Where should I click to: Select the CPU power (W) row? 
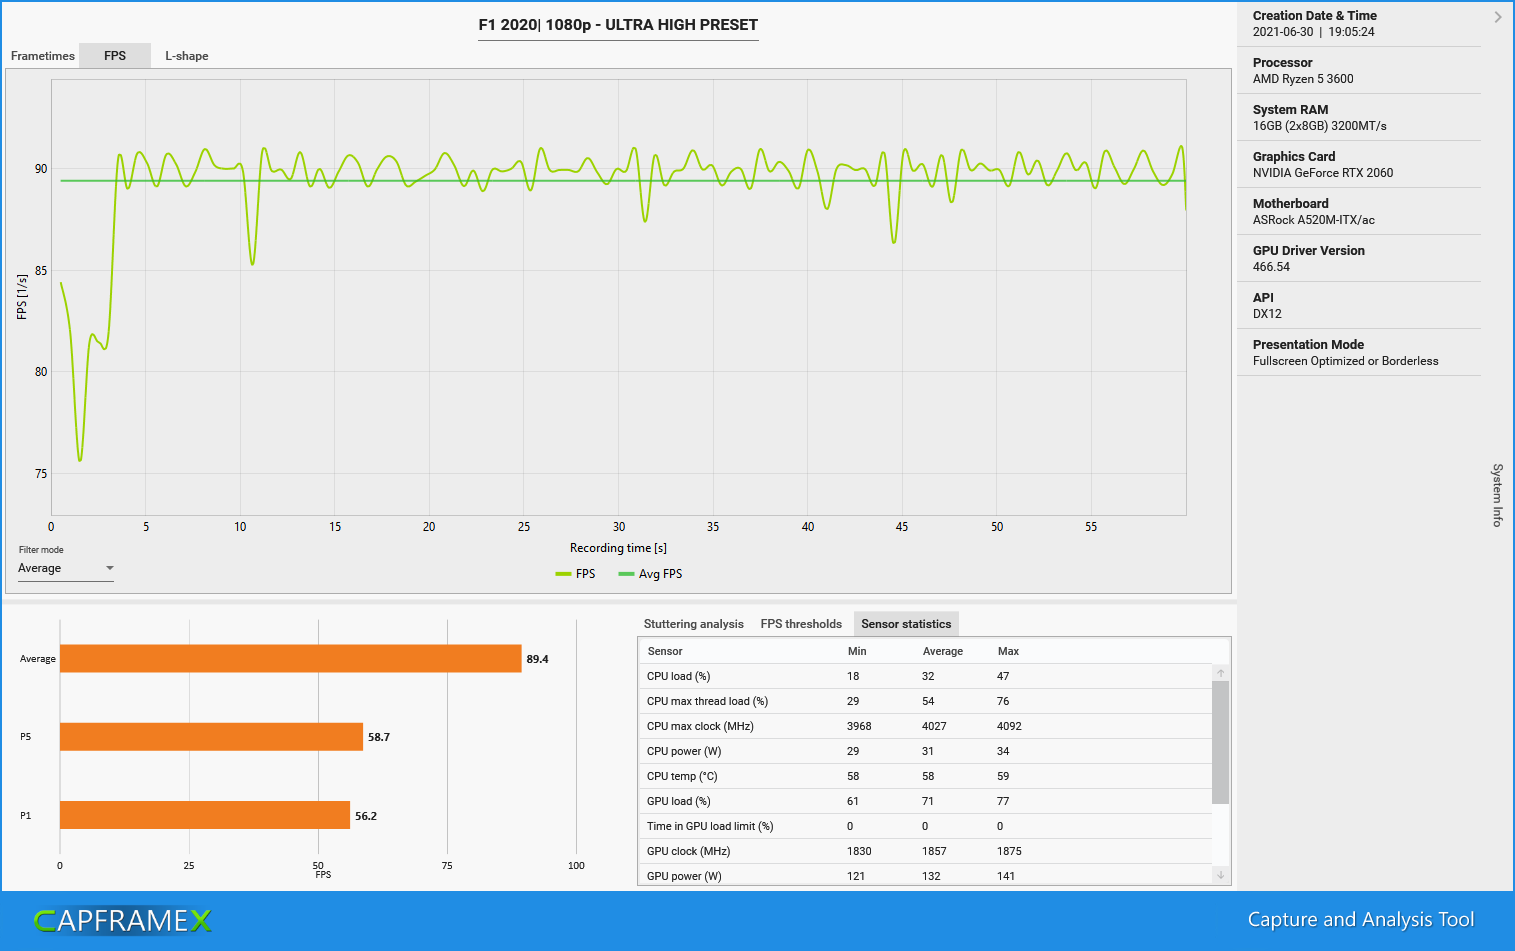tap(925, 751)
